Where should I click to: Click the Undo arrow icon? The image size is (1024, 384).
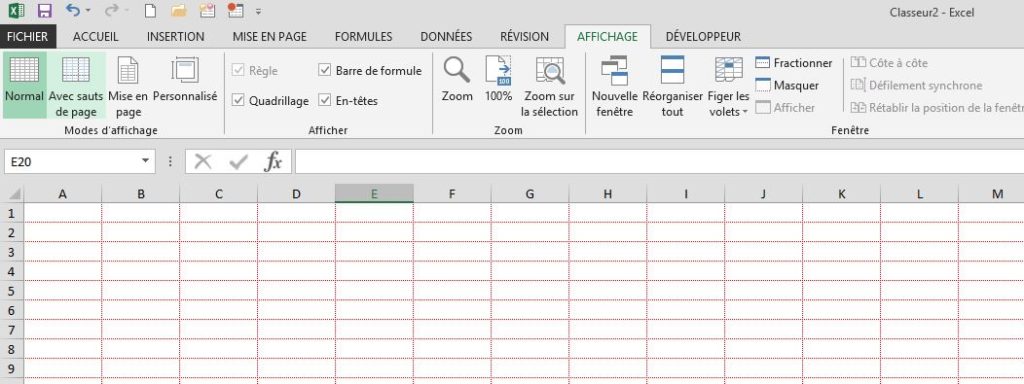[x=73, y=10]
